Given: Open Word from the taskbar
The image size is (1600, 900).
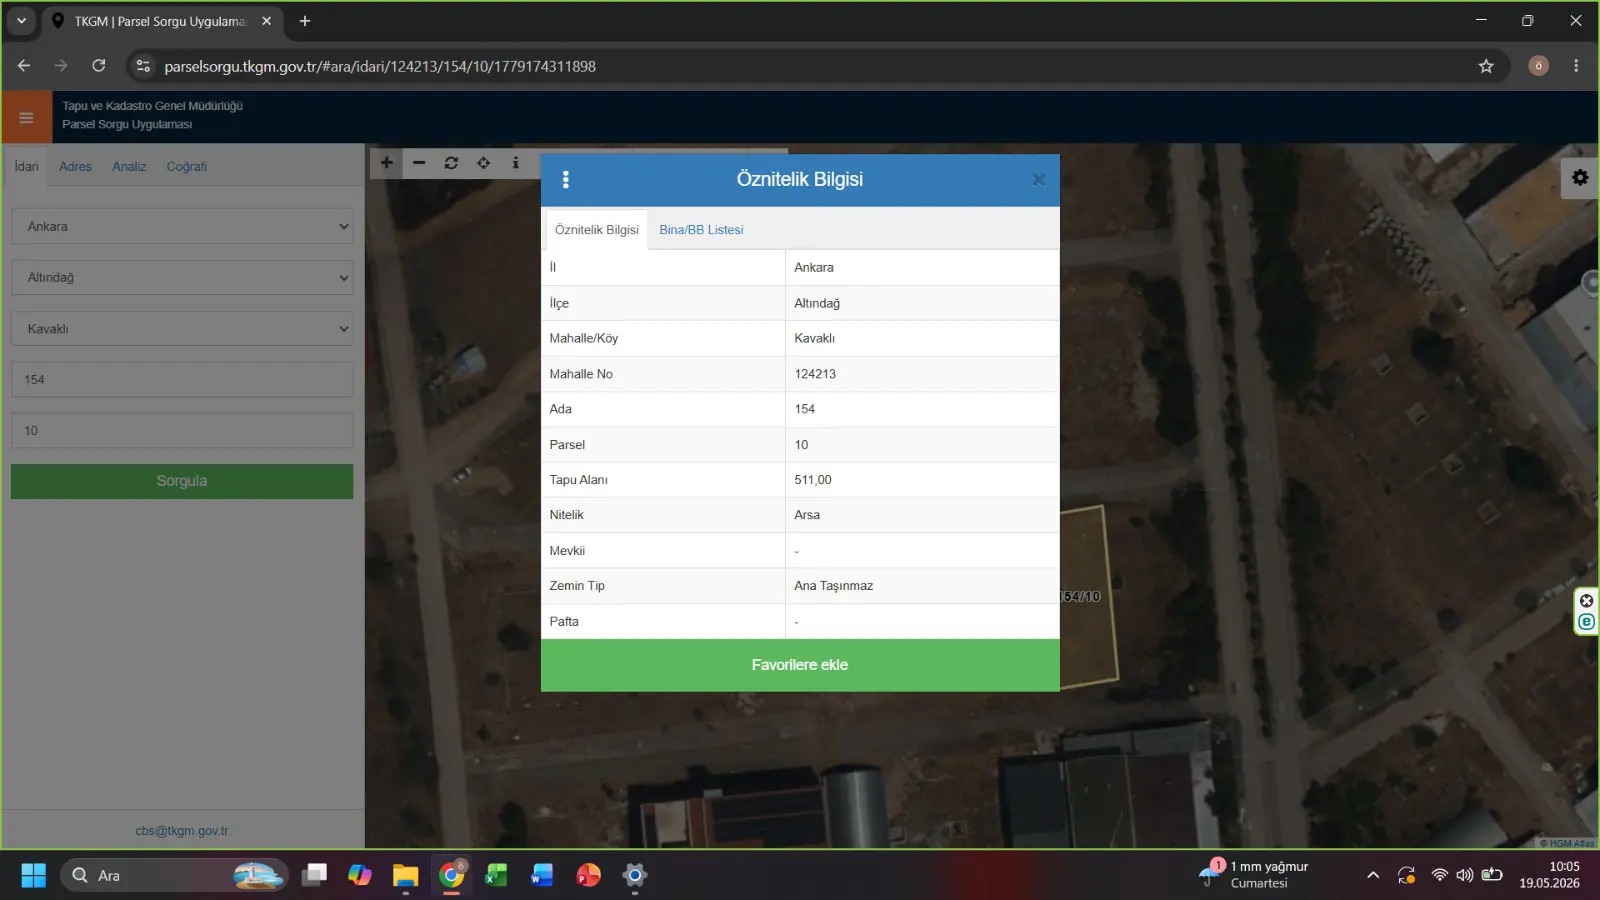Looking at the screenshot, I should pos(542,876).
